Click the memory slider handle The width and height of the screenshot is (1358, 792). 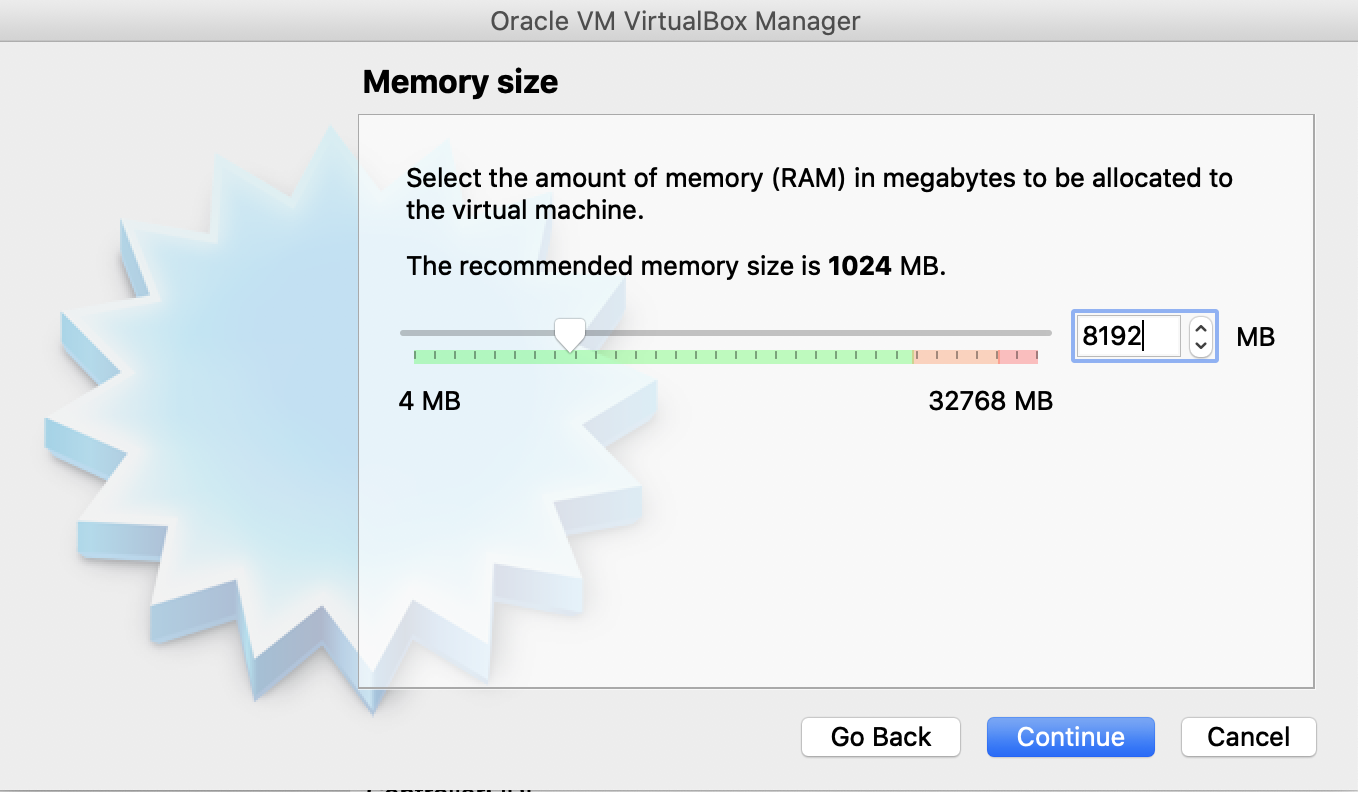click(x=570, y=334)
